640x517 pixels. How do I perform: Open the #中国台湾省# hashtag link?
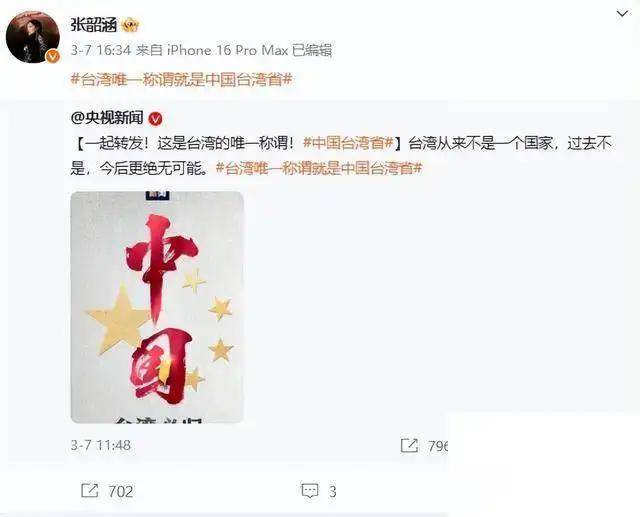(348, 143)
